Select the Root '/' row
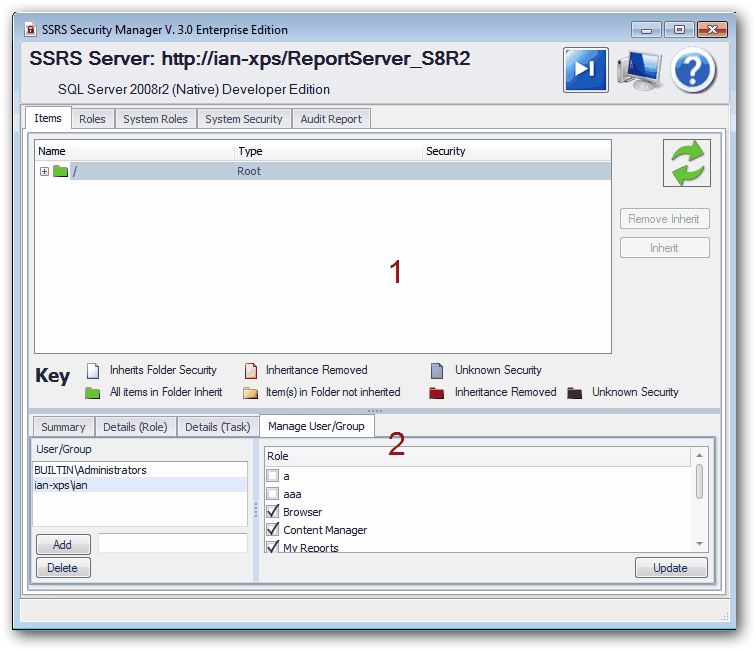 (x=323, y=171)
